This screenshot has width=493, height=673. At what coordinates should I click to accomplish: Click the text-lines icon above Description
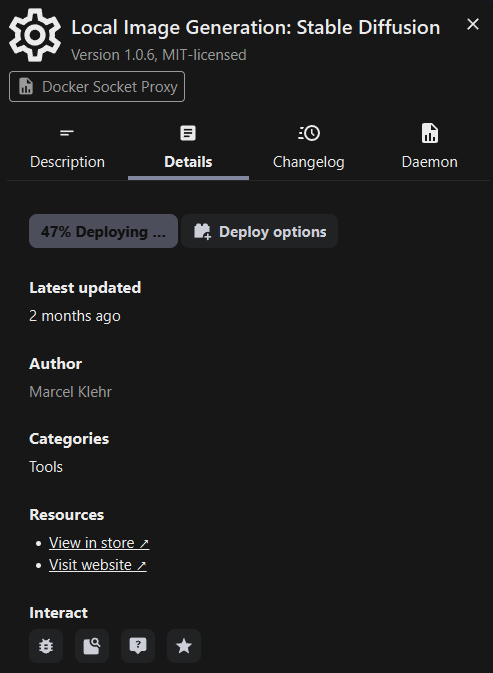tap(67, 133)
